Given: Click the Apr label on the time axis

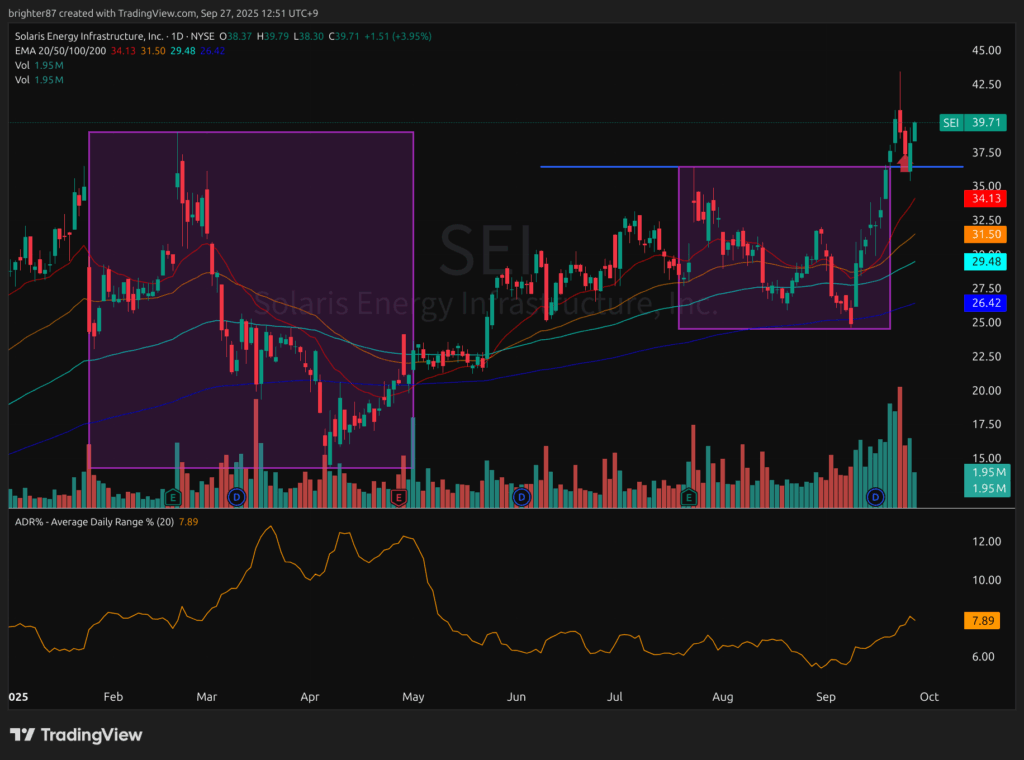Looking at the screenshot, I should pyautogui.click(x=310, y=697).
